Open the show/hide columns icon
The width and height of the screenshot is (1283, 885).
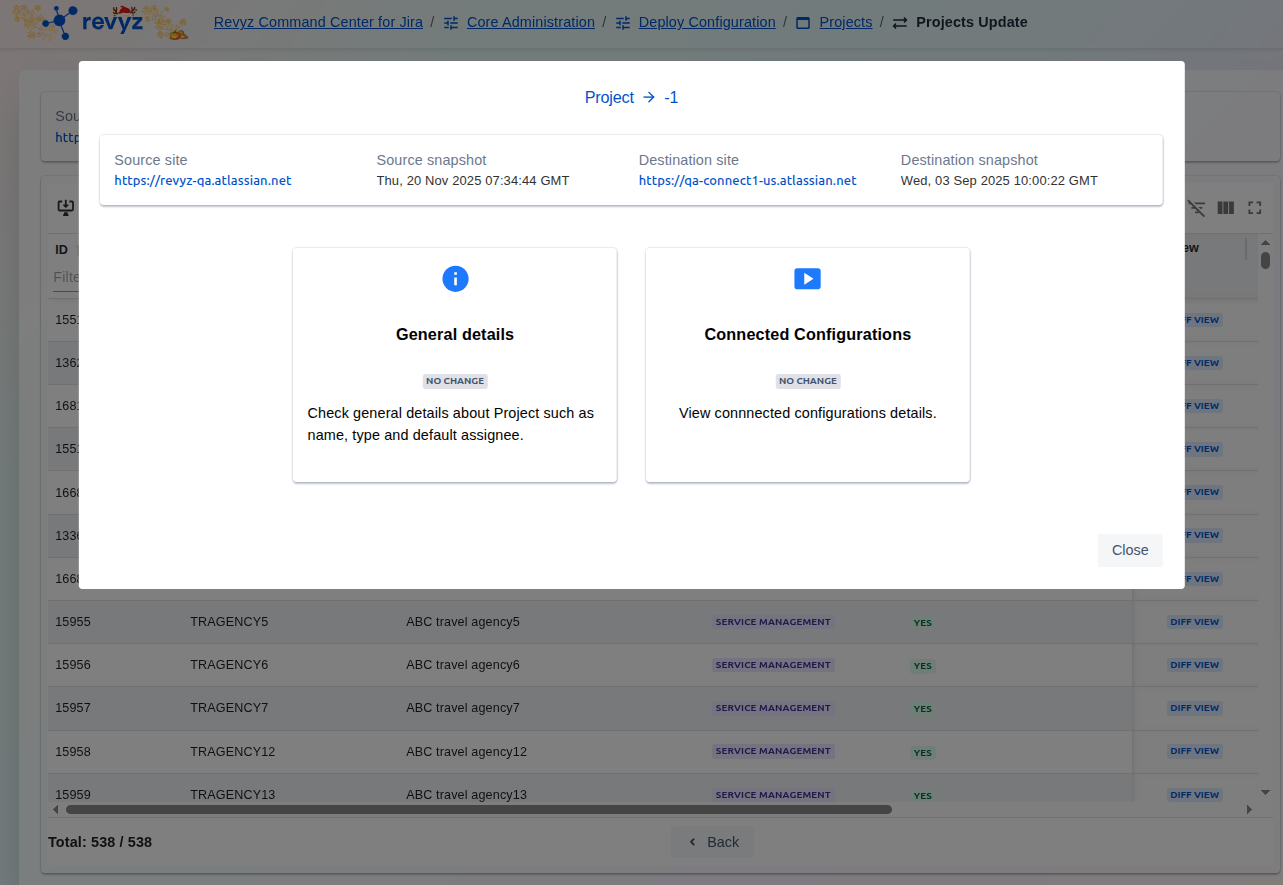click(x=1225, y=208)
